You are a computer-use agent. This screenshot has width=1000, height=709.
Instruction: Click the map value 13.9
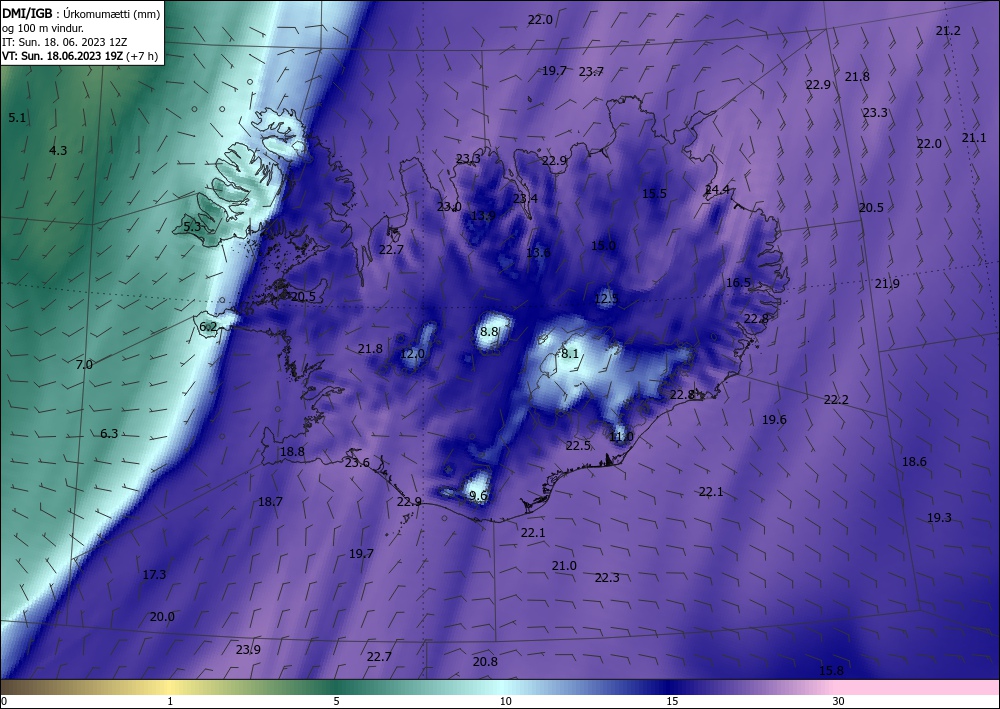(x=483, y=216)
